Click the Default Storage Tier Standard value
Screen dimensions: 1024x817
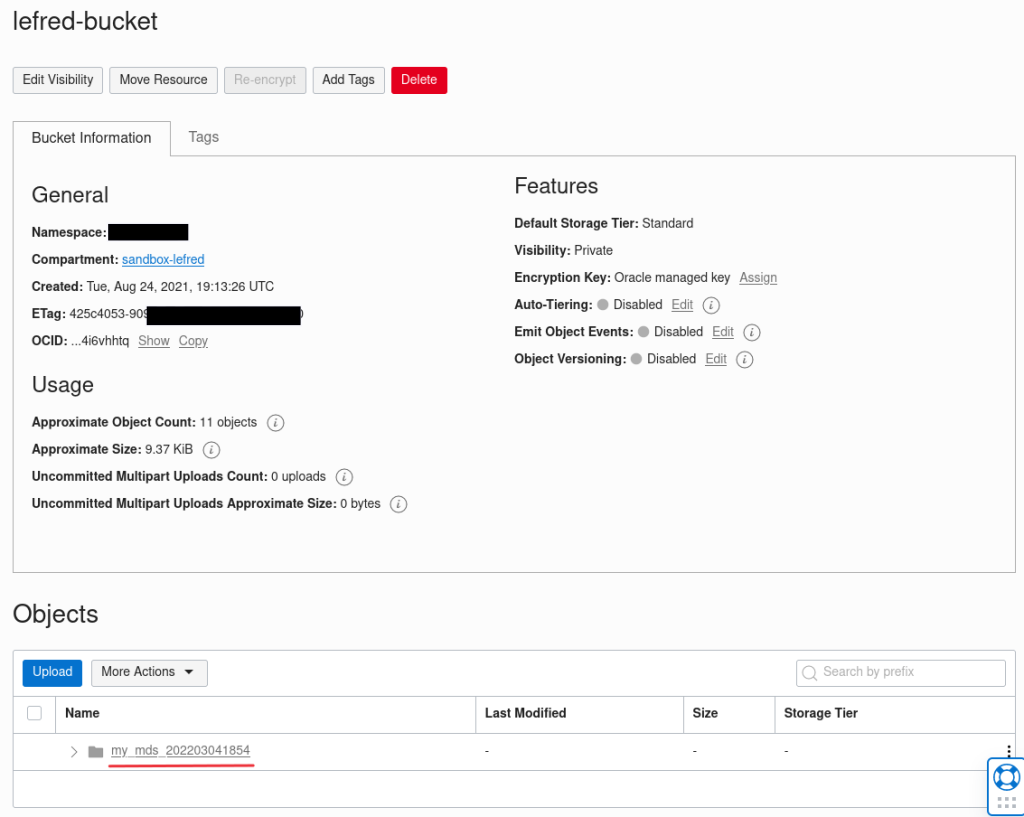tap(667, 223)
